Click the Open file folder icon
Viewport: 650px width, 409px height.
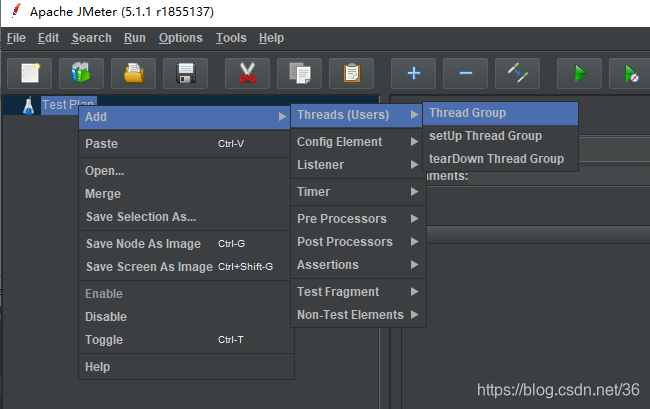(x=133, y=73)
